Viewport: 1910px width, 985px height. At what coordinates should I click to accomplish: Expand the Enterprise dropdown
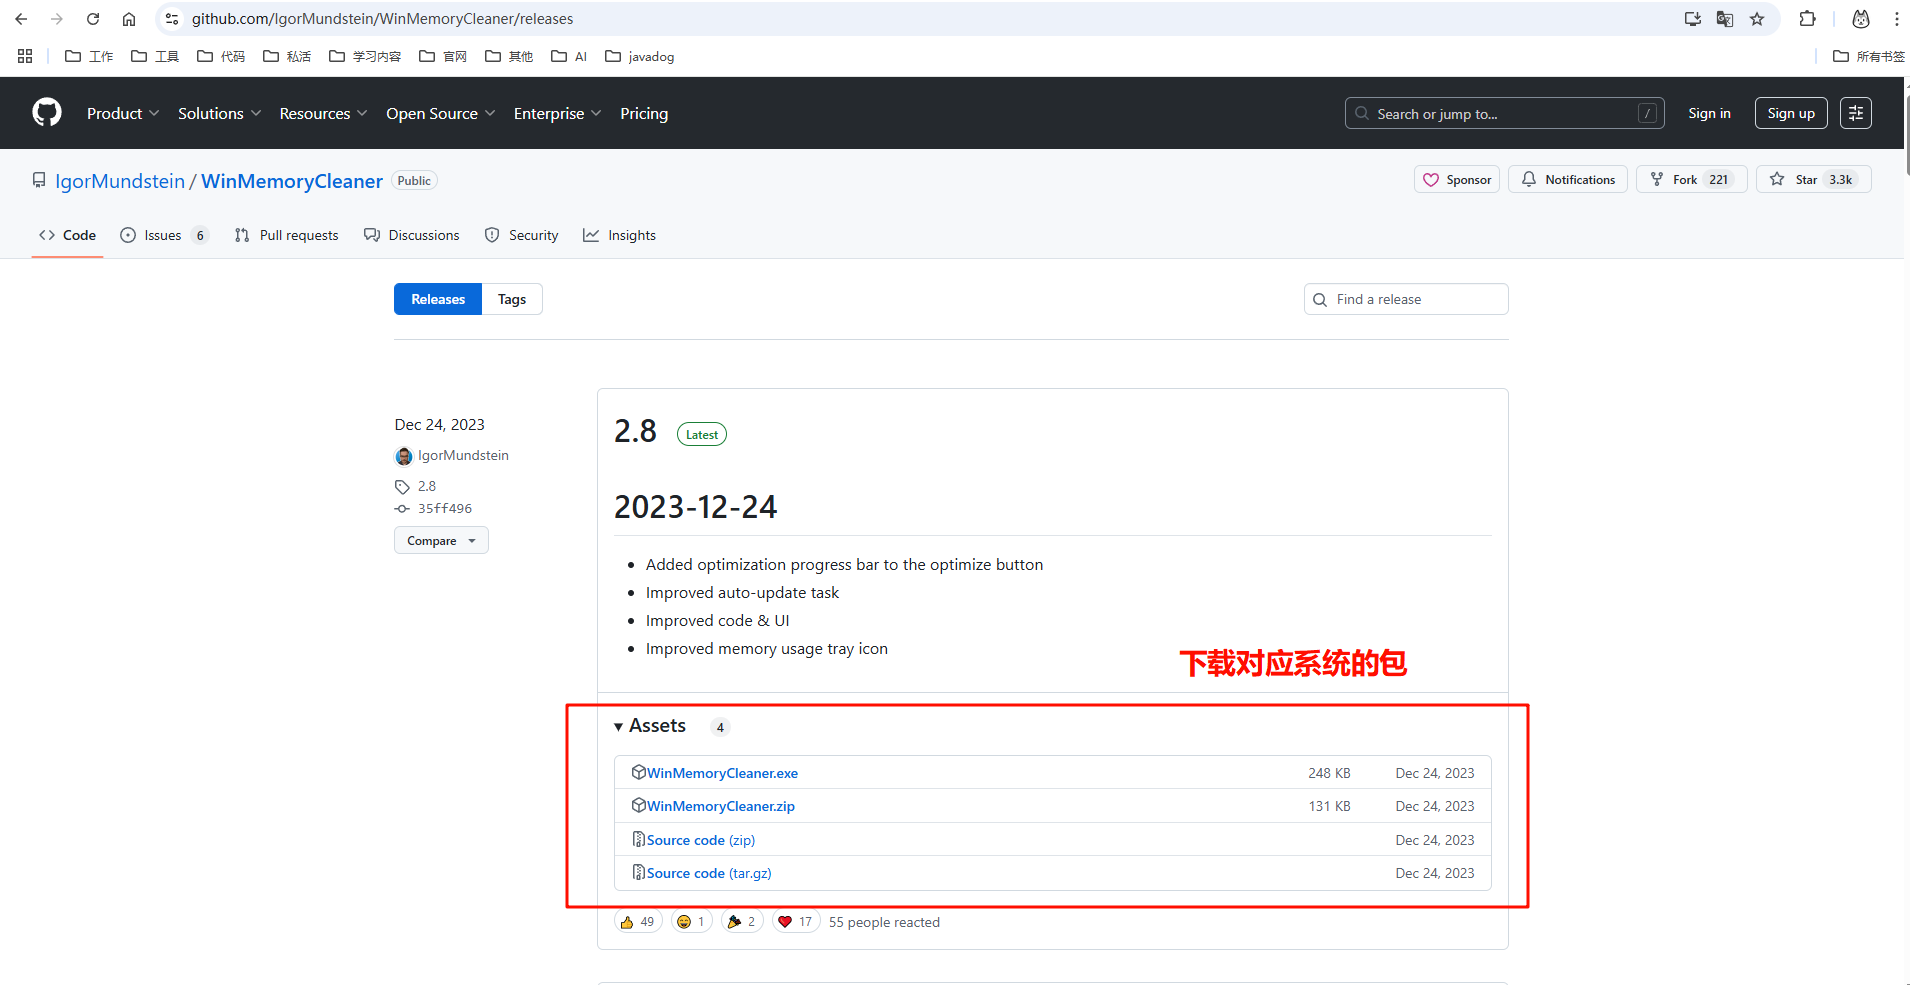click(x=558, y=113)
